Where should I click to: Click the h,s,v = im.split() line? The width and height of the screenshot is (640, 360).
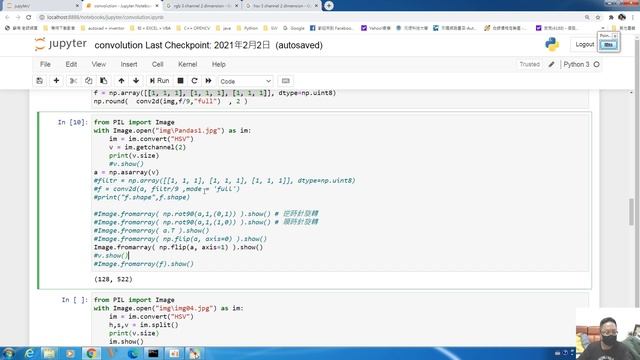pos(143,325)
